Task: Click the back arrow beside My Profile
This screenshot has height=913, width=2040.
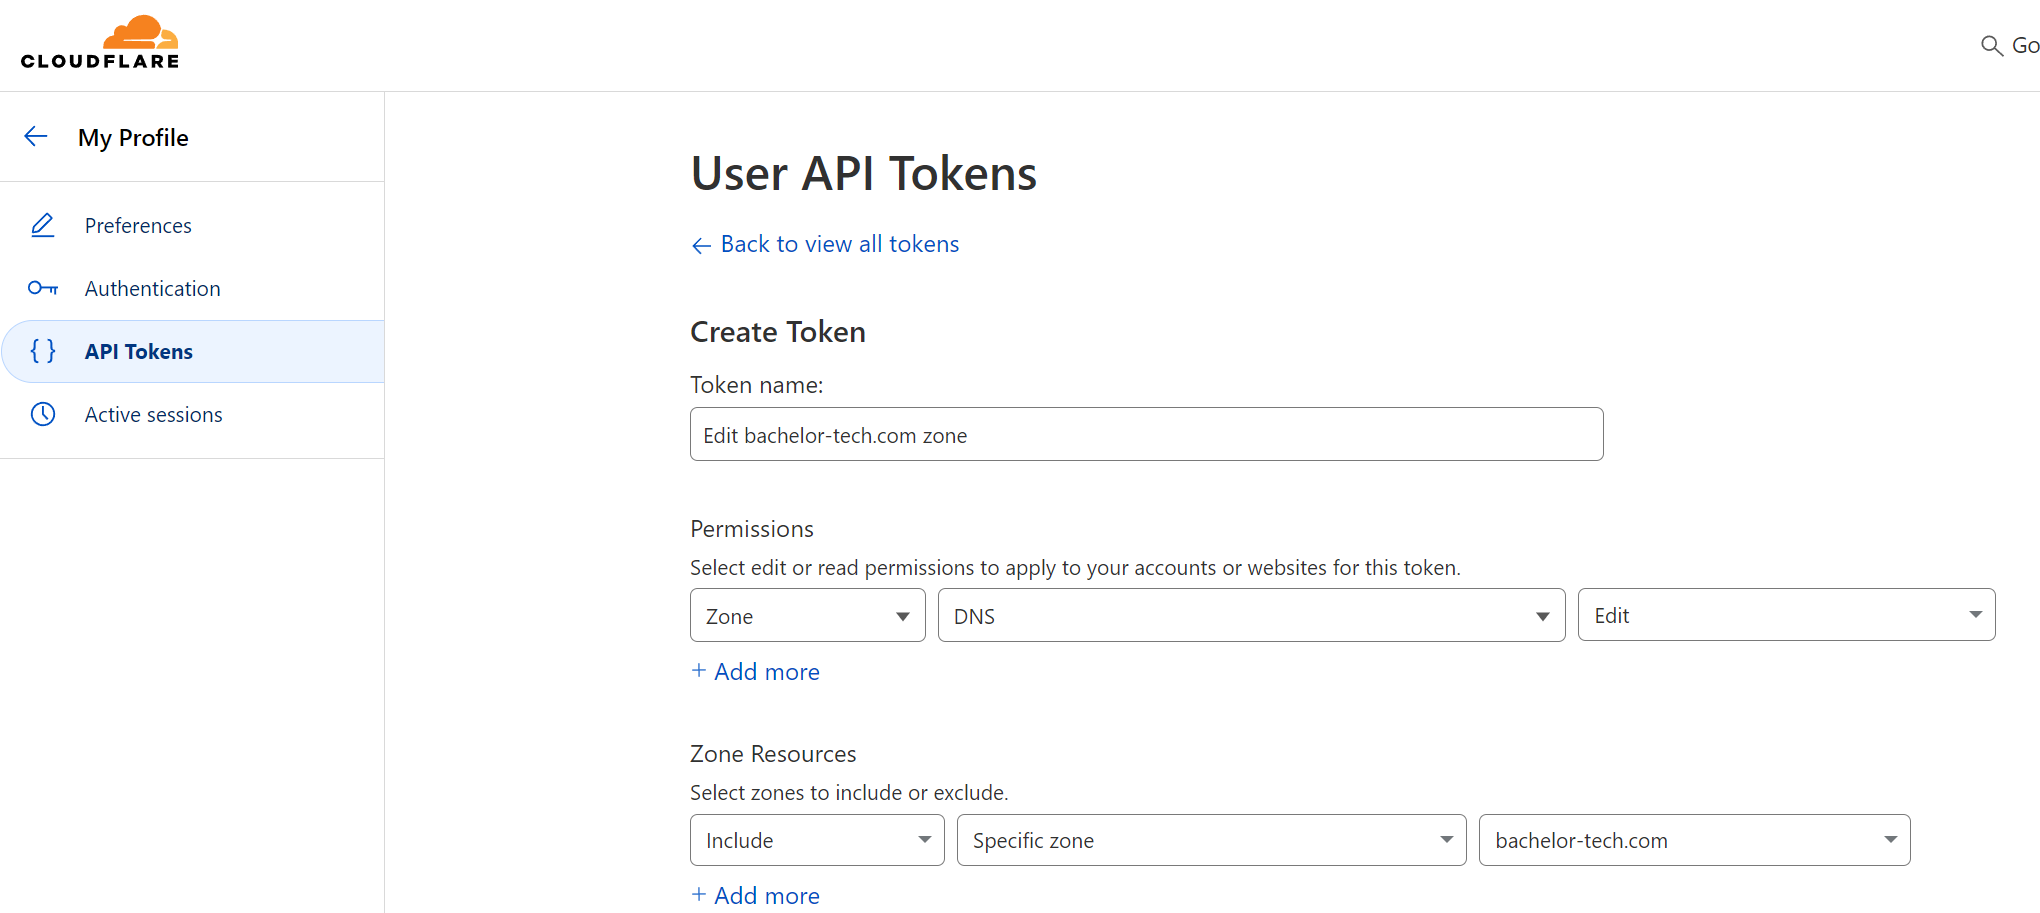Action: pos(36,136)
